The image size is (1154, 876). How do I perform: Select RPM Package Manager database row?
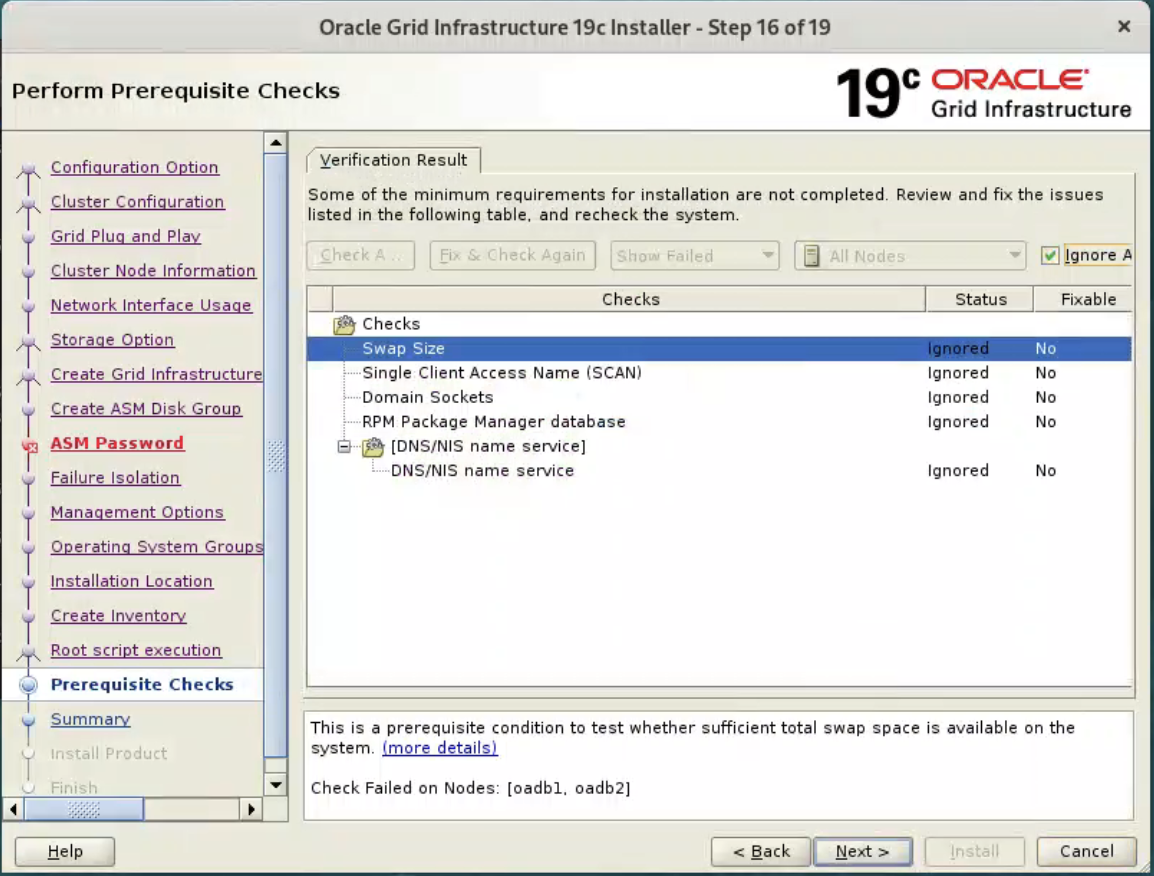719,422
